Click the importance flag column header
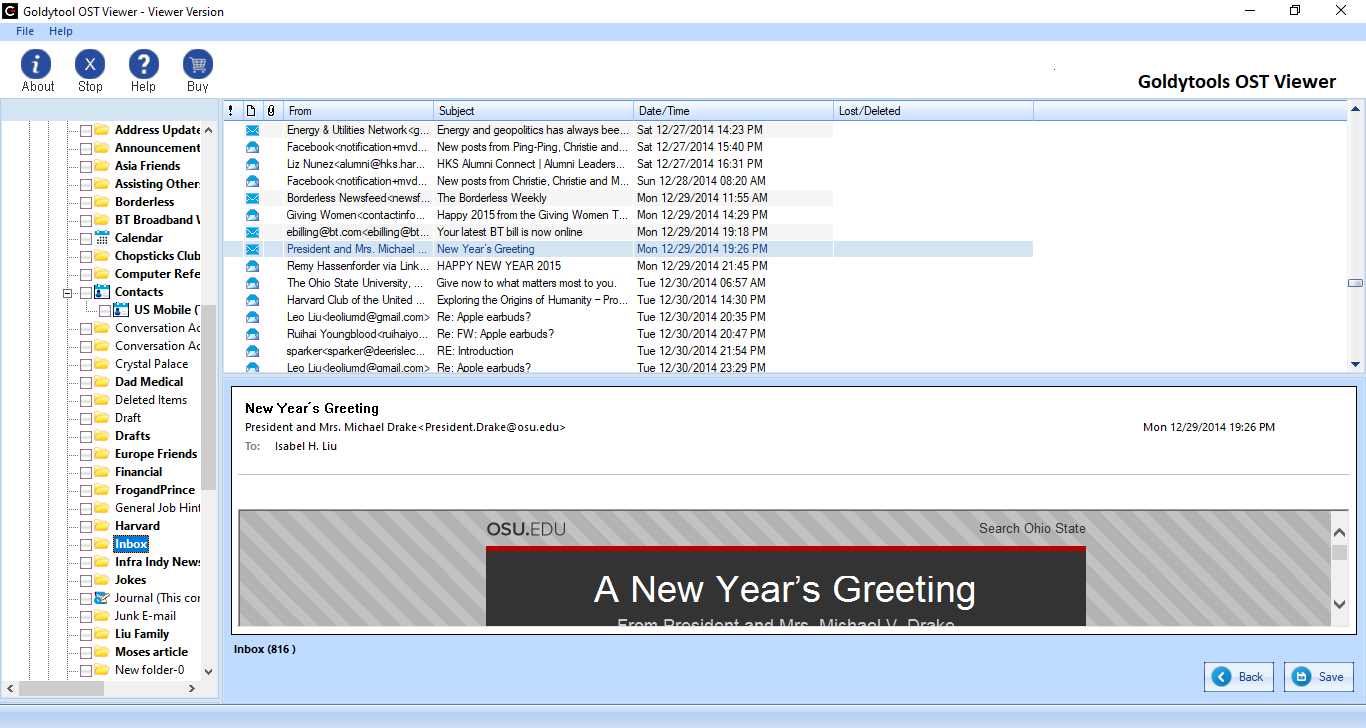1366x728 pixels. point(232,111)
